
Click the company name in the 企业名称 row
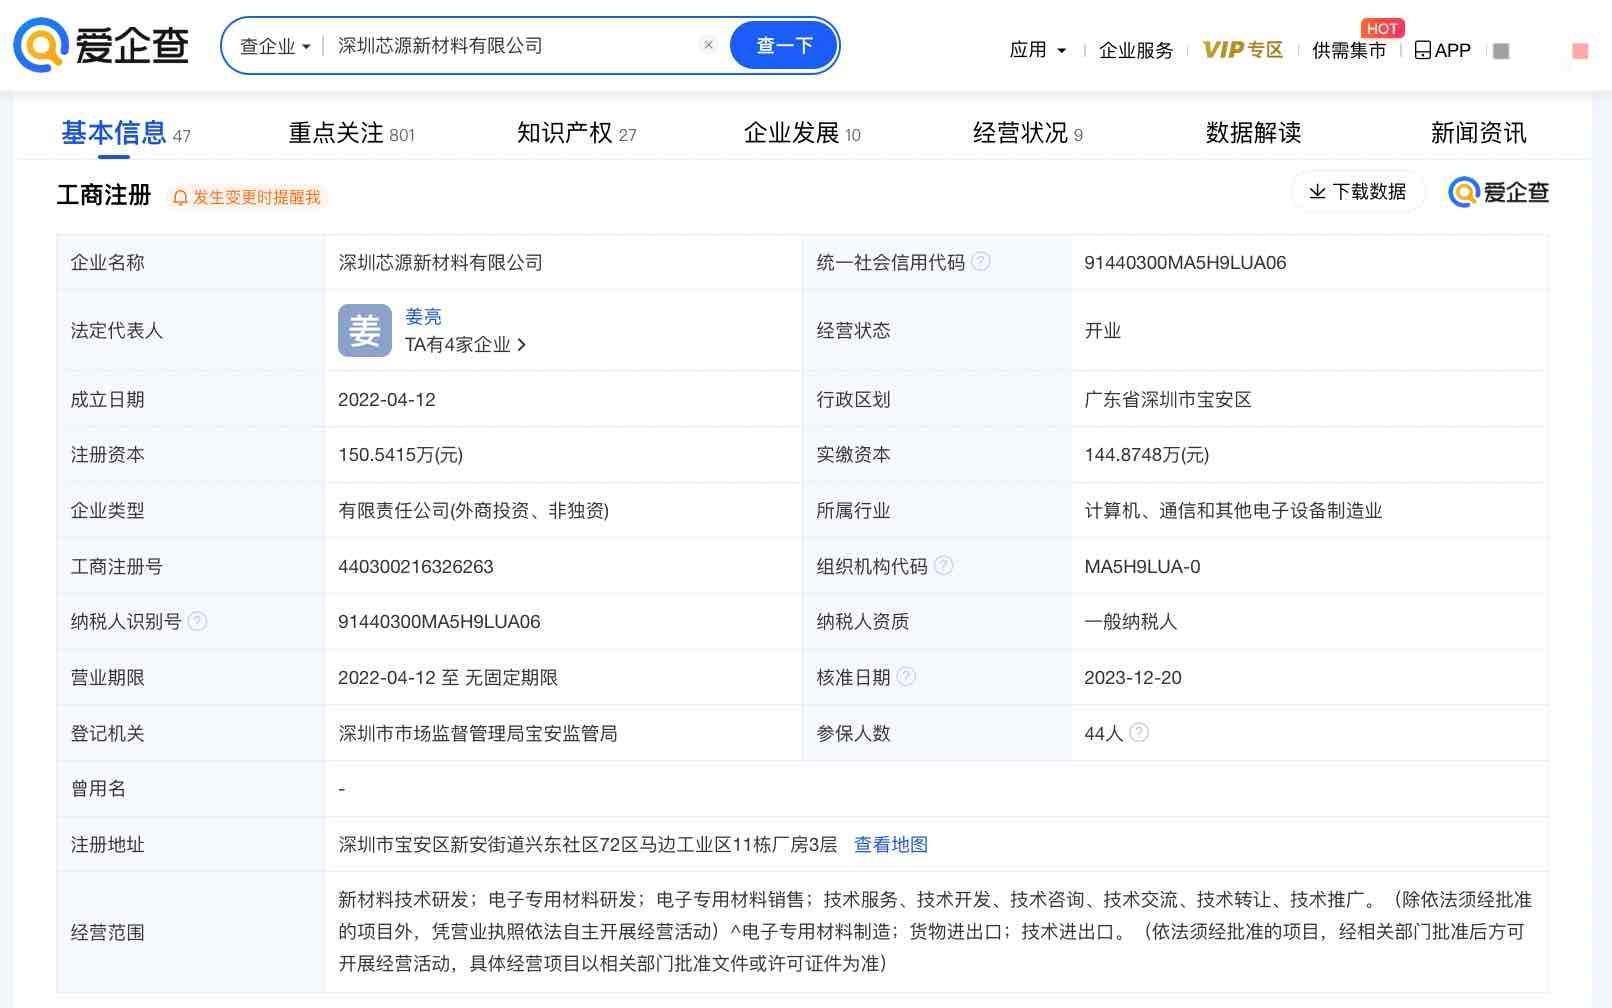(x=440, y=262)
